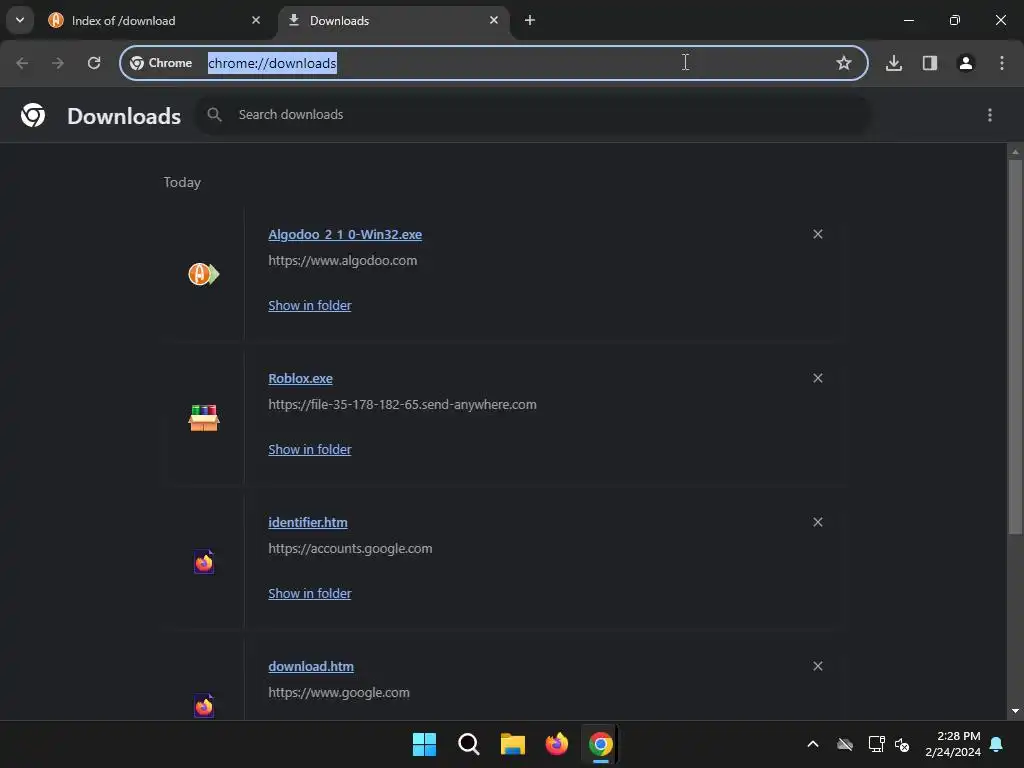
Task: Click the send-anywhere.com source URL
Action: 402,404
